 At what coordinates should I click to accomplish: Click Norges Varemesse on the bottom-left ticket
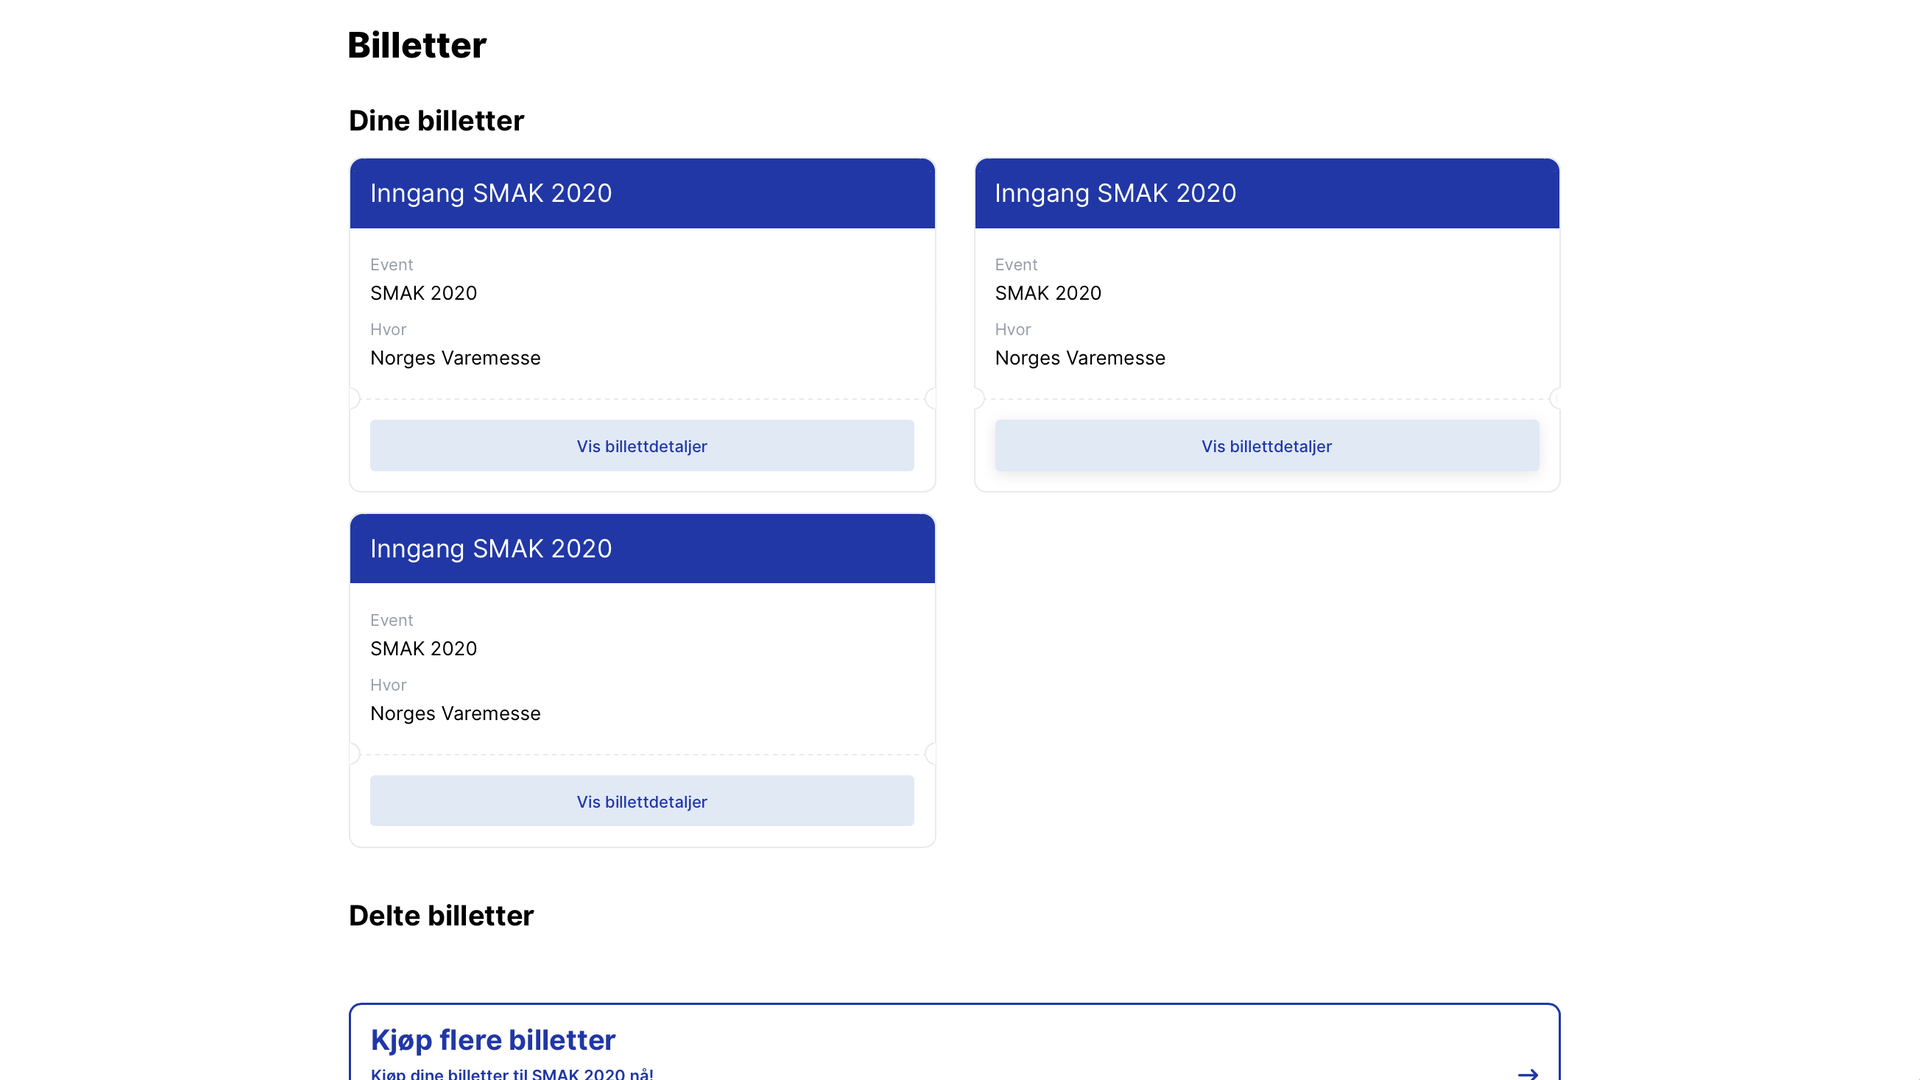coord(455,713)
